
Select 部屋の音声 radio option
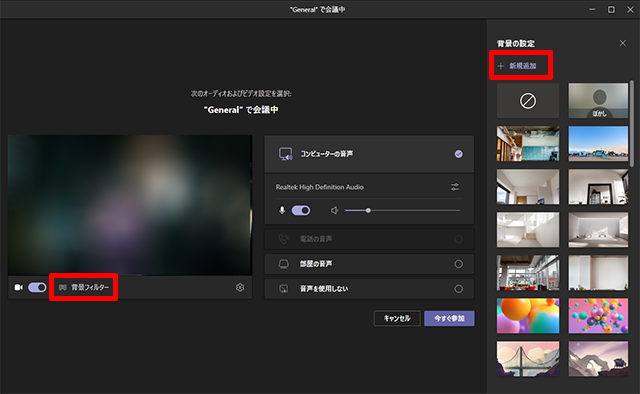pyautogui.click(x=458, y=264)
